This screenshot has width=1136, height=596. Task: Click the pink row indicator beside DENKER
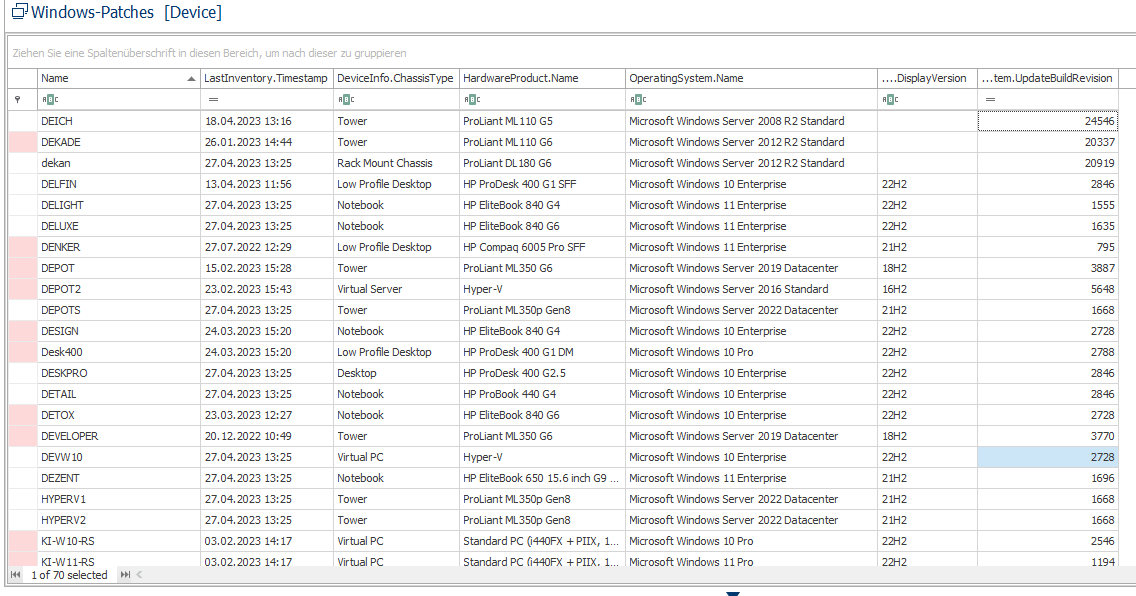(22, 247)
